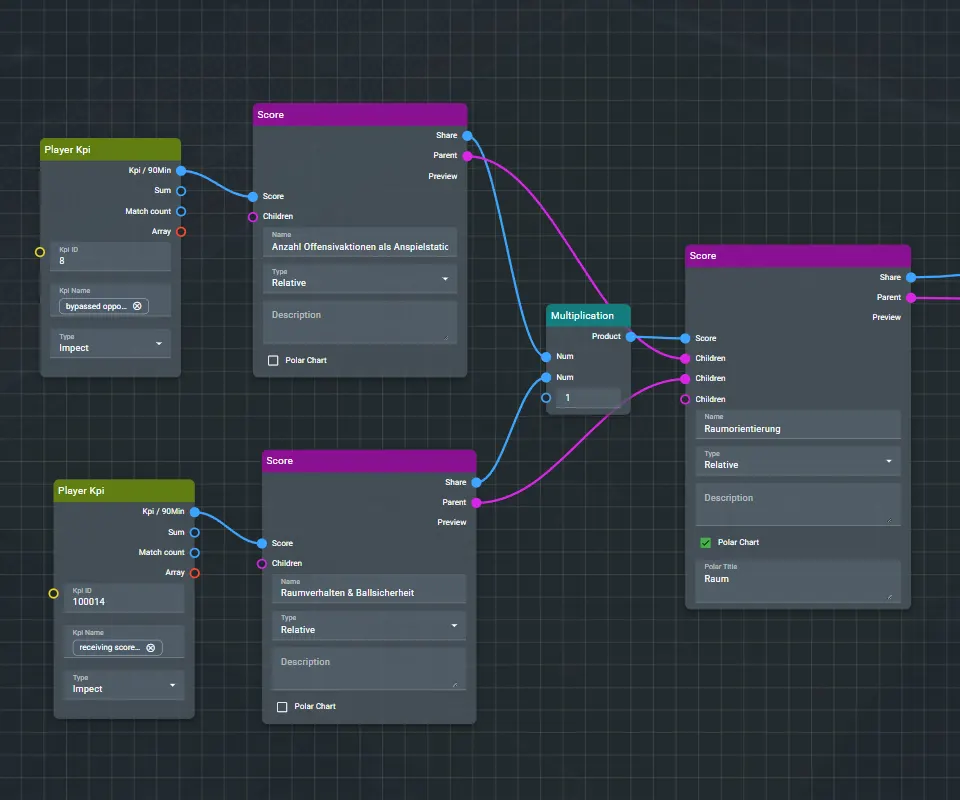Screen dimensions: 960x800
Task: Select Player Kpi node header above Kpi ID 8
Action: coord(110,150)
